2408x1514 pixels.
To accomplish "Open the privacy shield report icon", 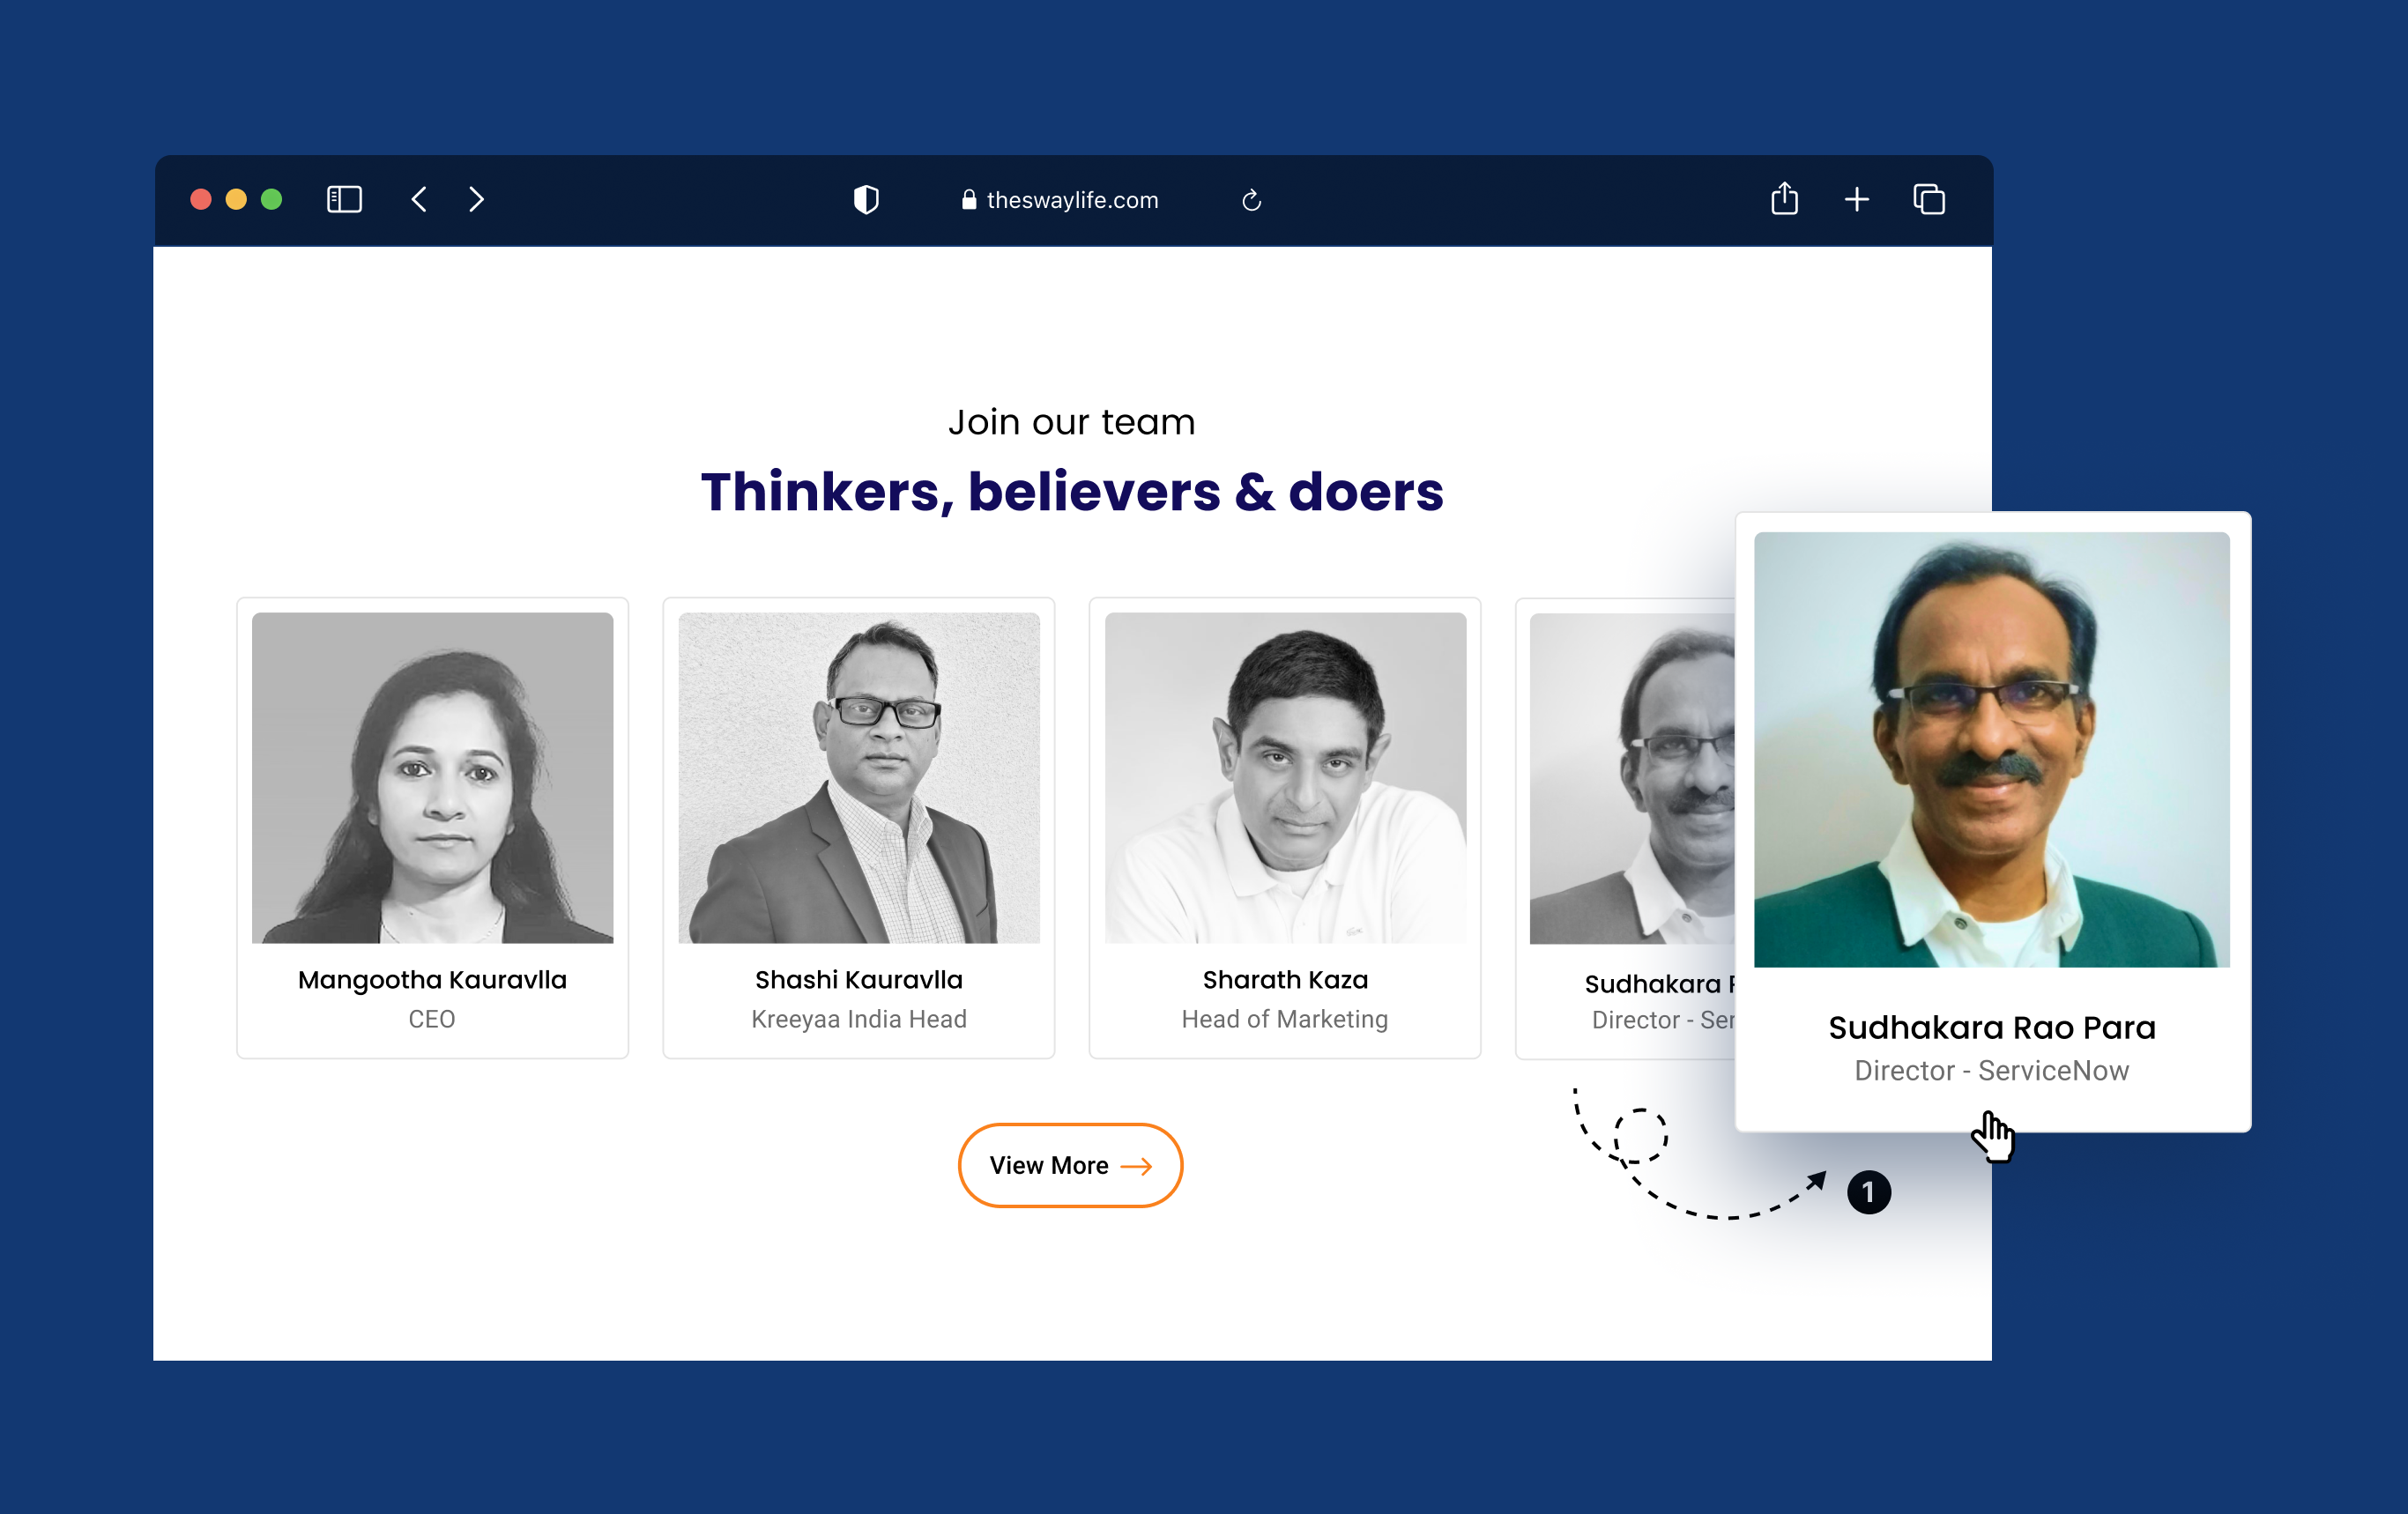I will point(866,199).
